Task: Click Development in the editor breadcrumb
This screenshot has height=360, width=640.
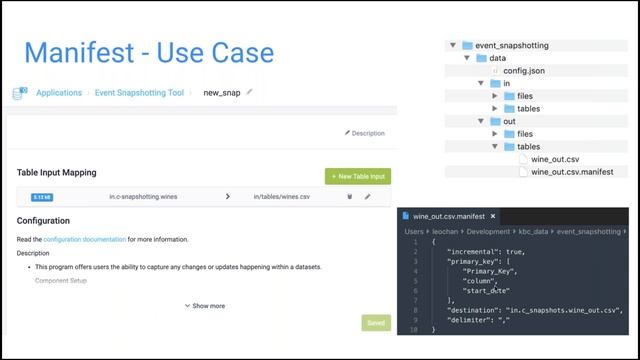Action: [488, 231]
